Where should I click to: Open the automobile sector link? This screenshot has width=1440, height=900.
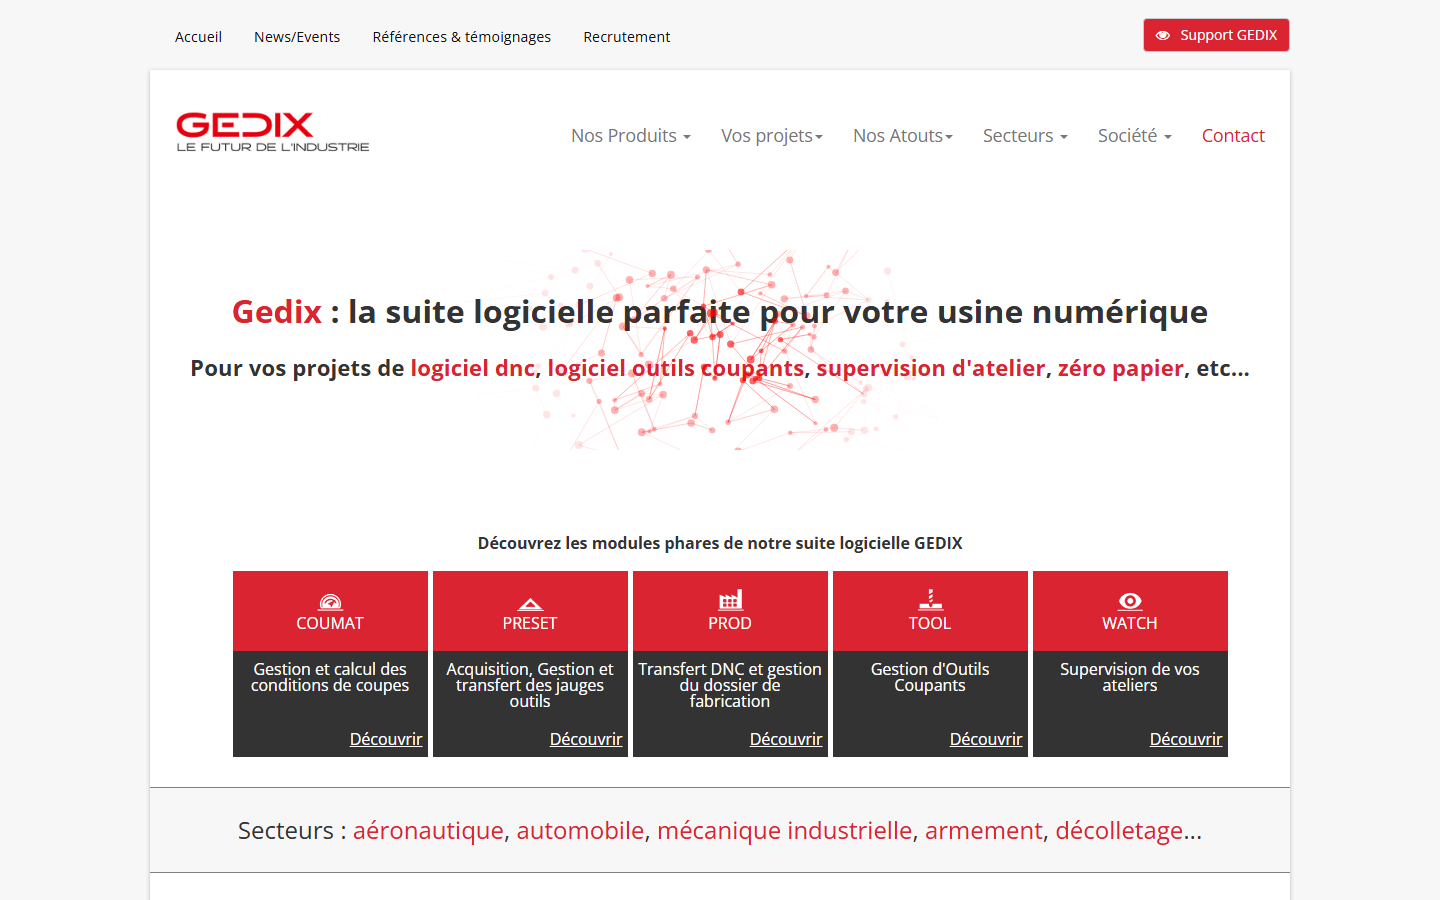(x=580, y=831)
